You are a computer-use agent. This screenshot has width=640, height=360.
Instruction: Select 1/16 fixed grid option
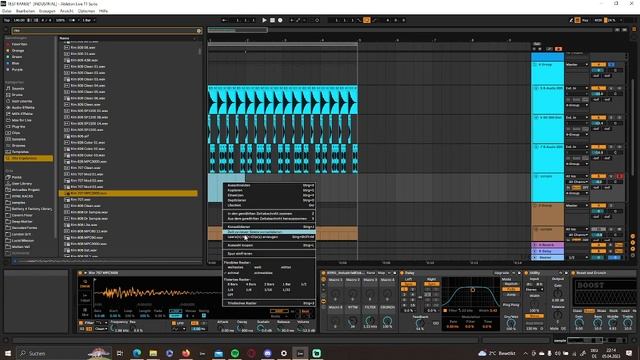tap(268, 289)
